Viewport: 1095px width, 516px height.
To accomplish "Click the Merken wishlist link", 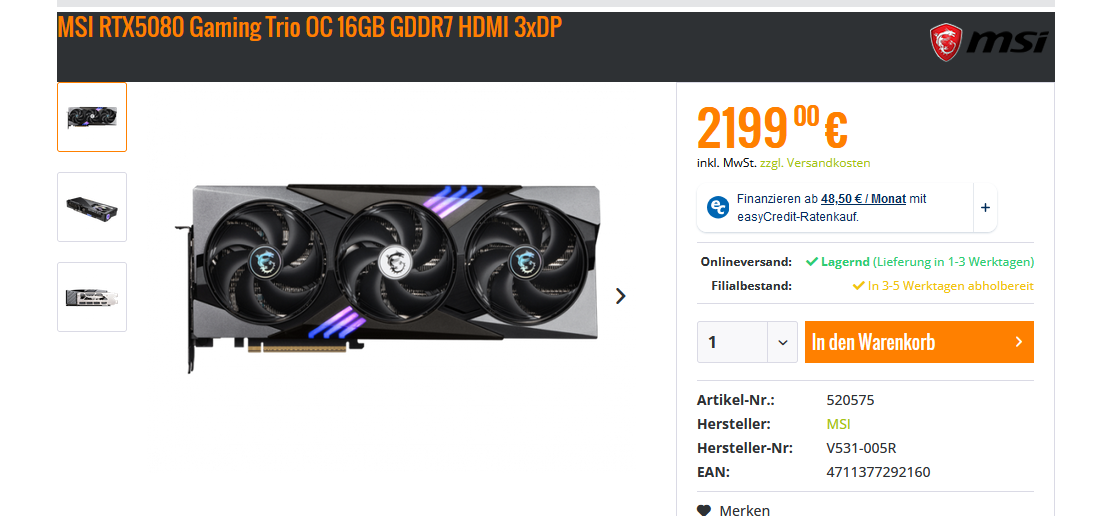I will coord(744,510).
